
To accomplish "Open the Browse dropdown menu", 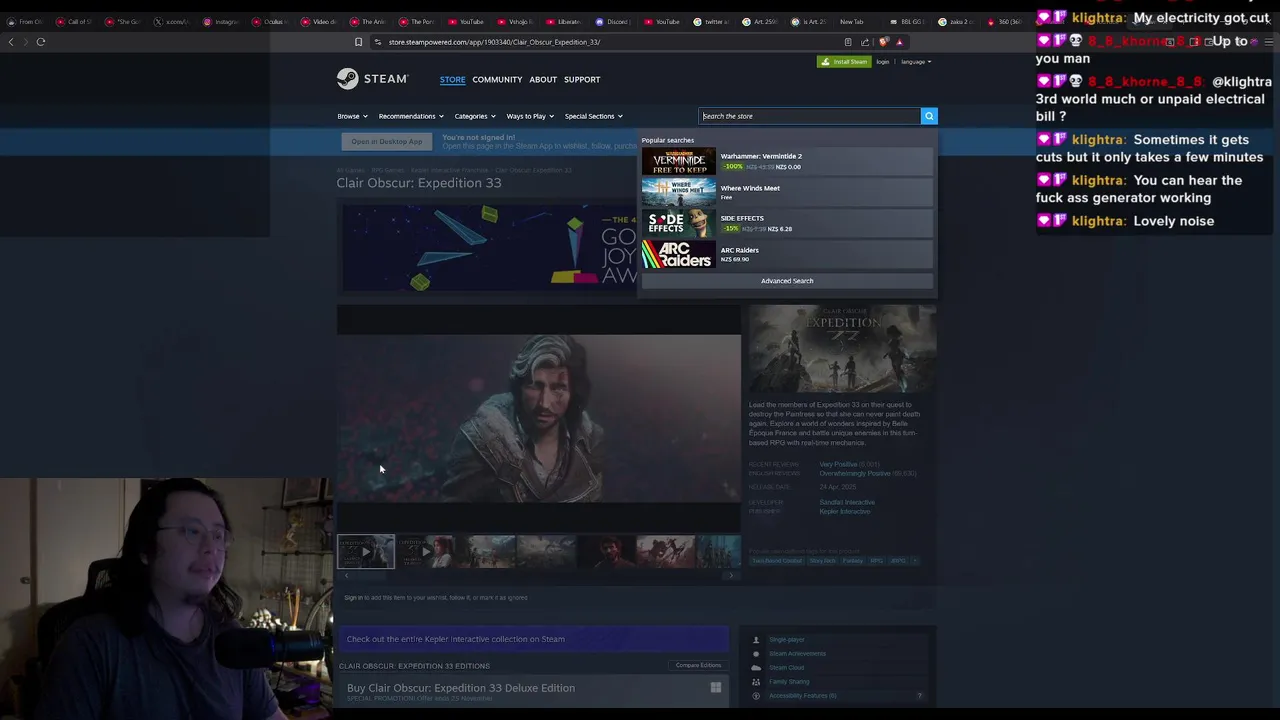I will point(352,116).
